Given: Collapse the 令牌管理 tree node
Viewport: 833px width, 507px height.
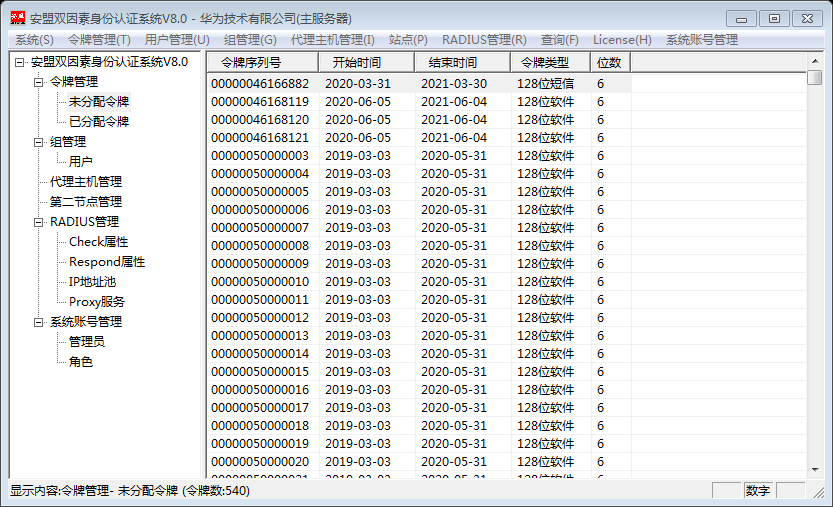Looking at the screenshot, I should click(38, 82).
